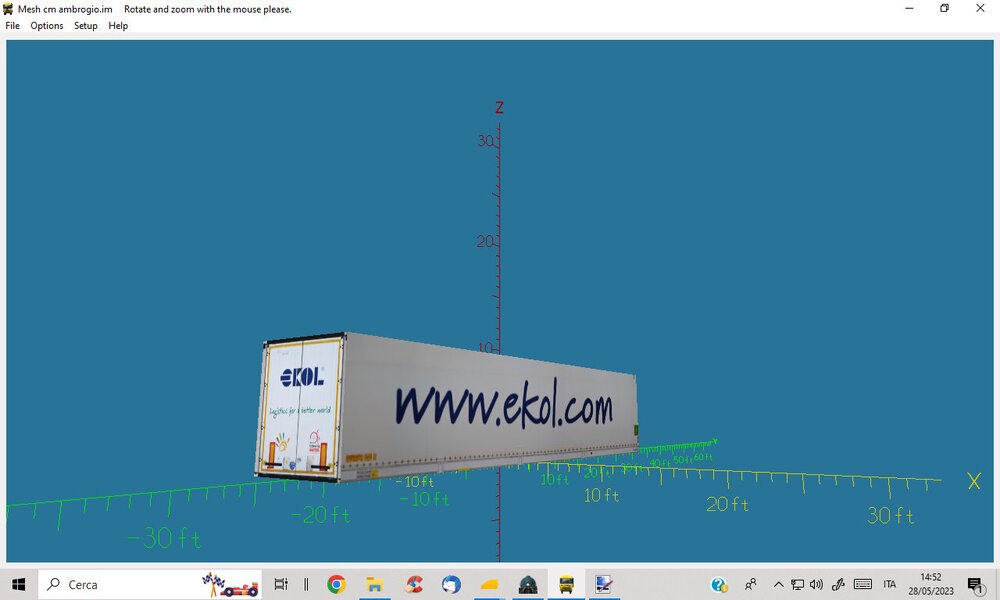Click the application icon in title bar

(x=8, y=9)
